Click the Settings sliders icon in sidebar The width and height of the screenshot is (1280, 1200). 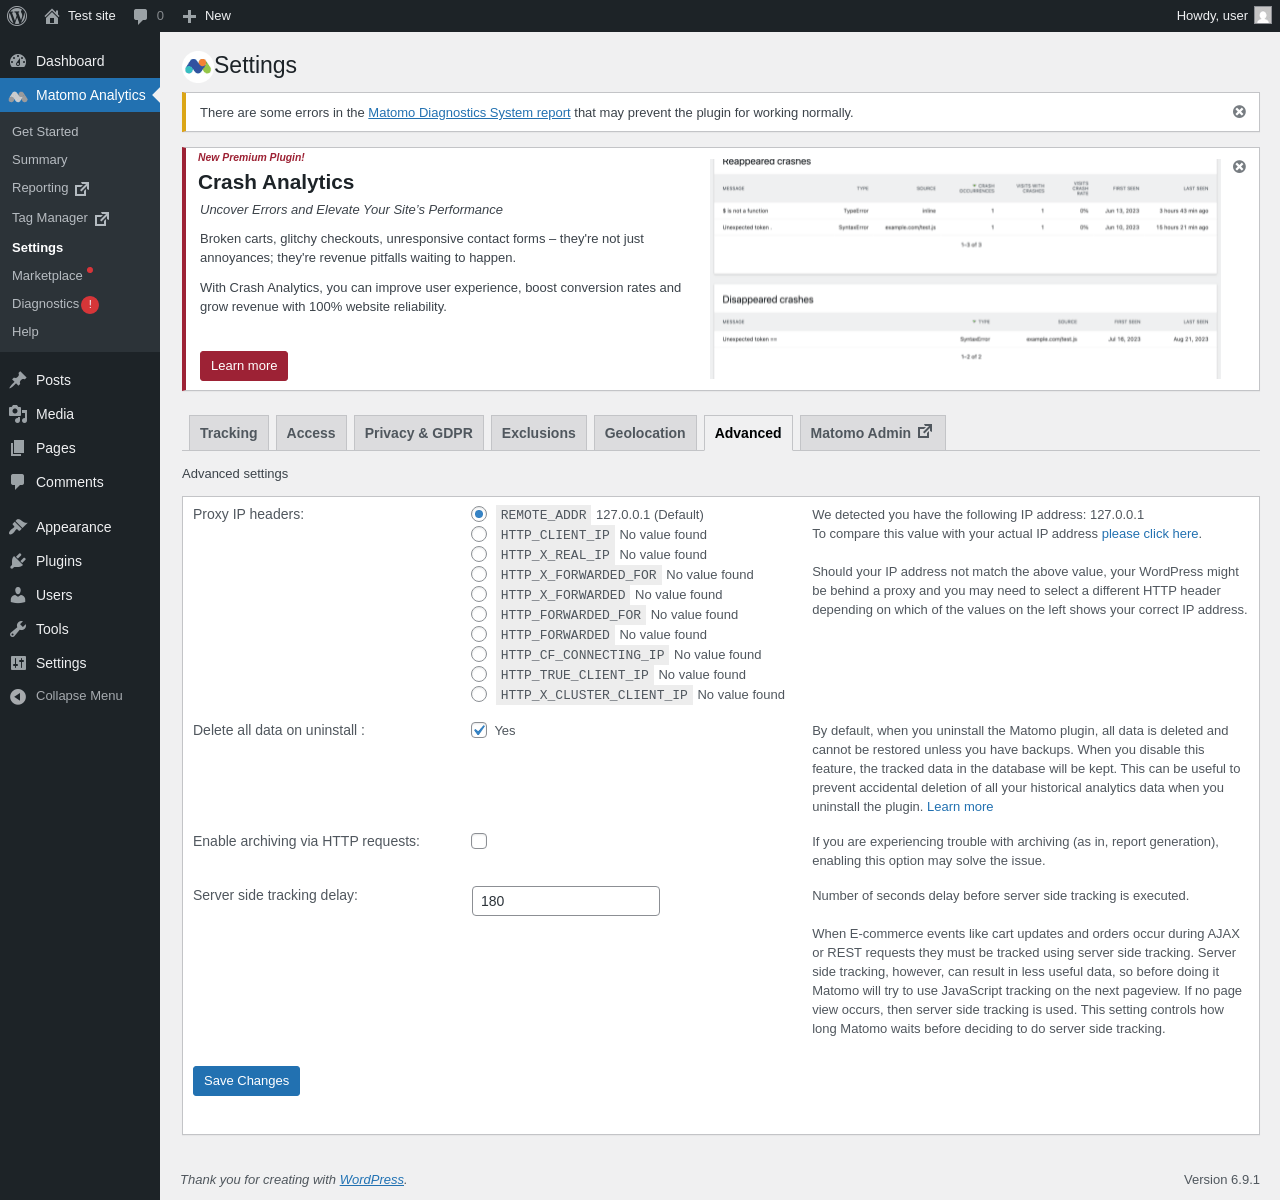(18, 663)
